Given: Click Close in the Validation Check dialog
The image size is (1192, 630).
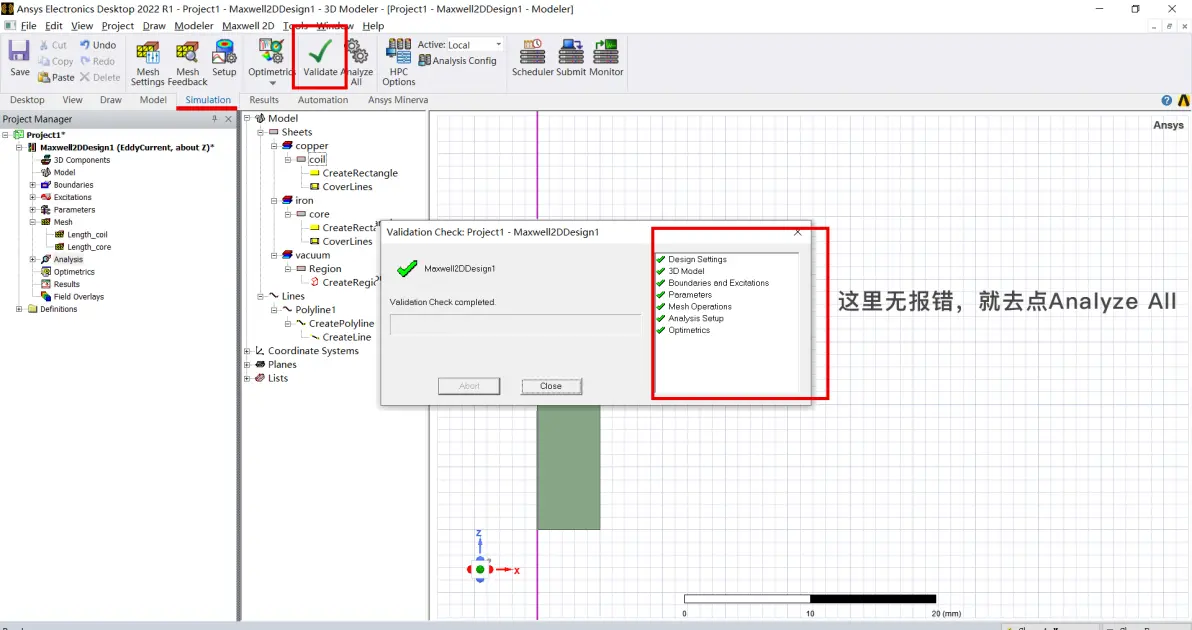Looking at the screenshot, I should 551,386.
